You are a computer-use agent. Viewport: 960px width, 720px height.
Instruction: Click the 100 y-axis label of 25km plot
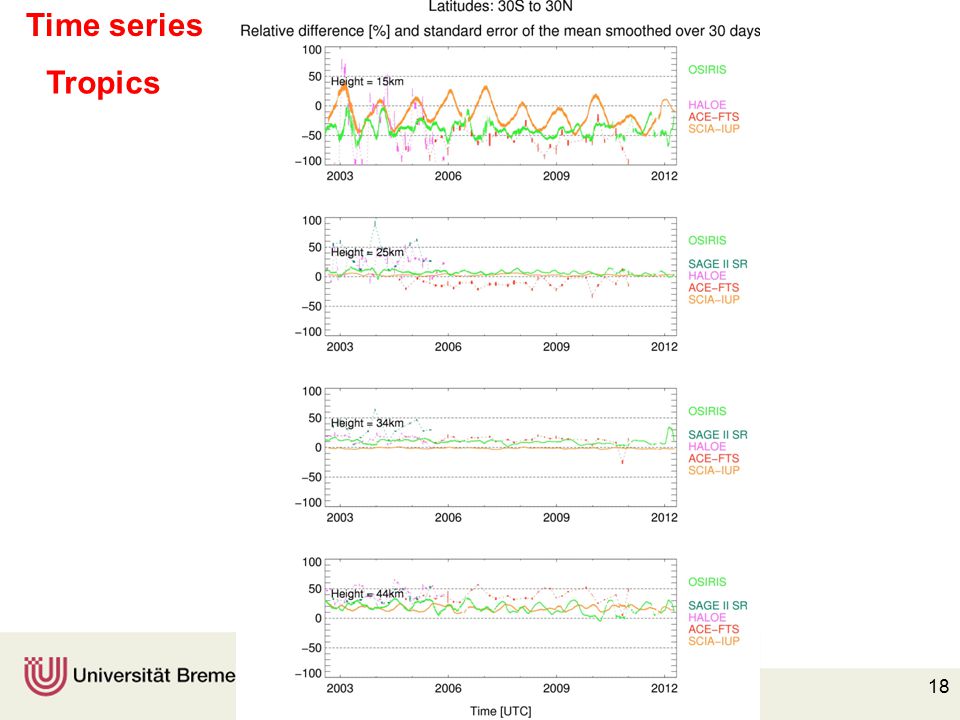(x=312, y=221)
